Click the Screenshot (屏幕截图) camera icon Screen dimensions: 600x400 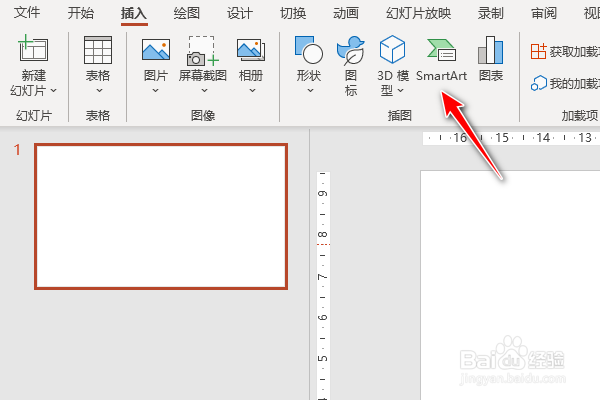202,51
